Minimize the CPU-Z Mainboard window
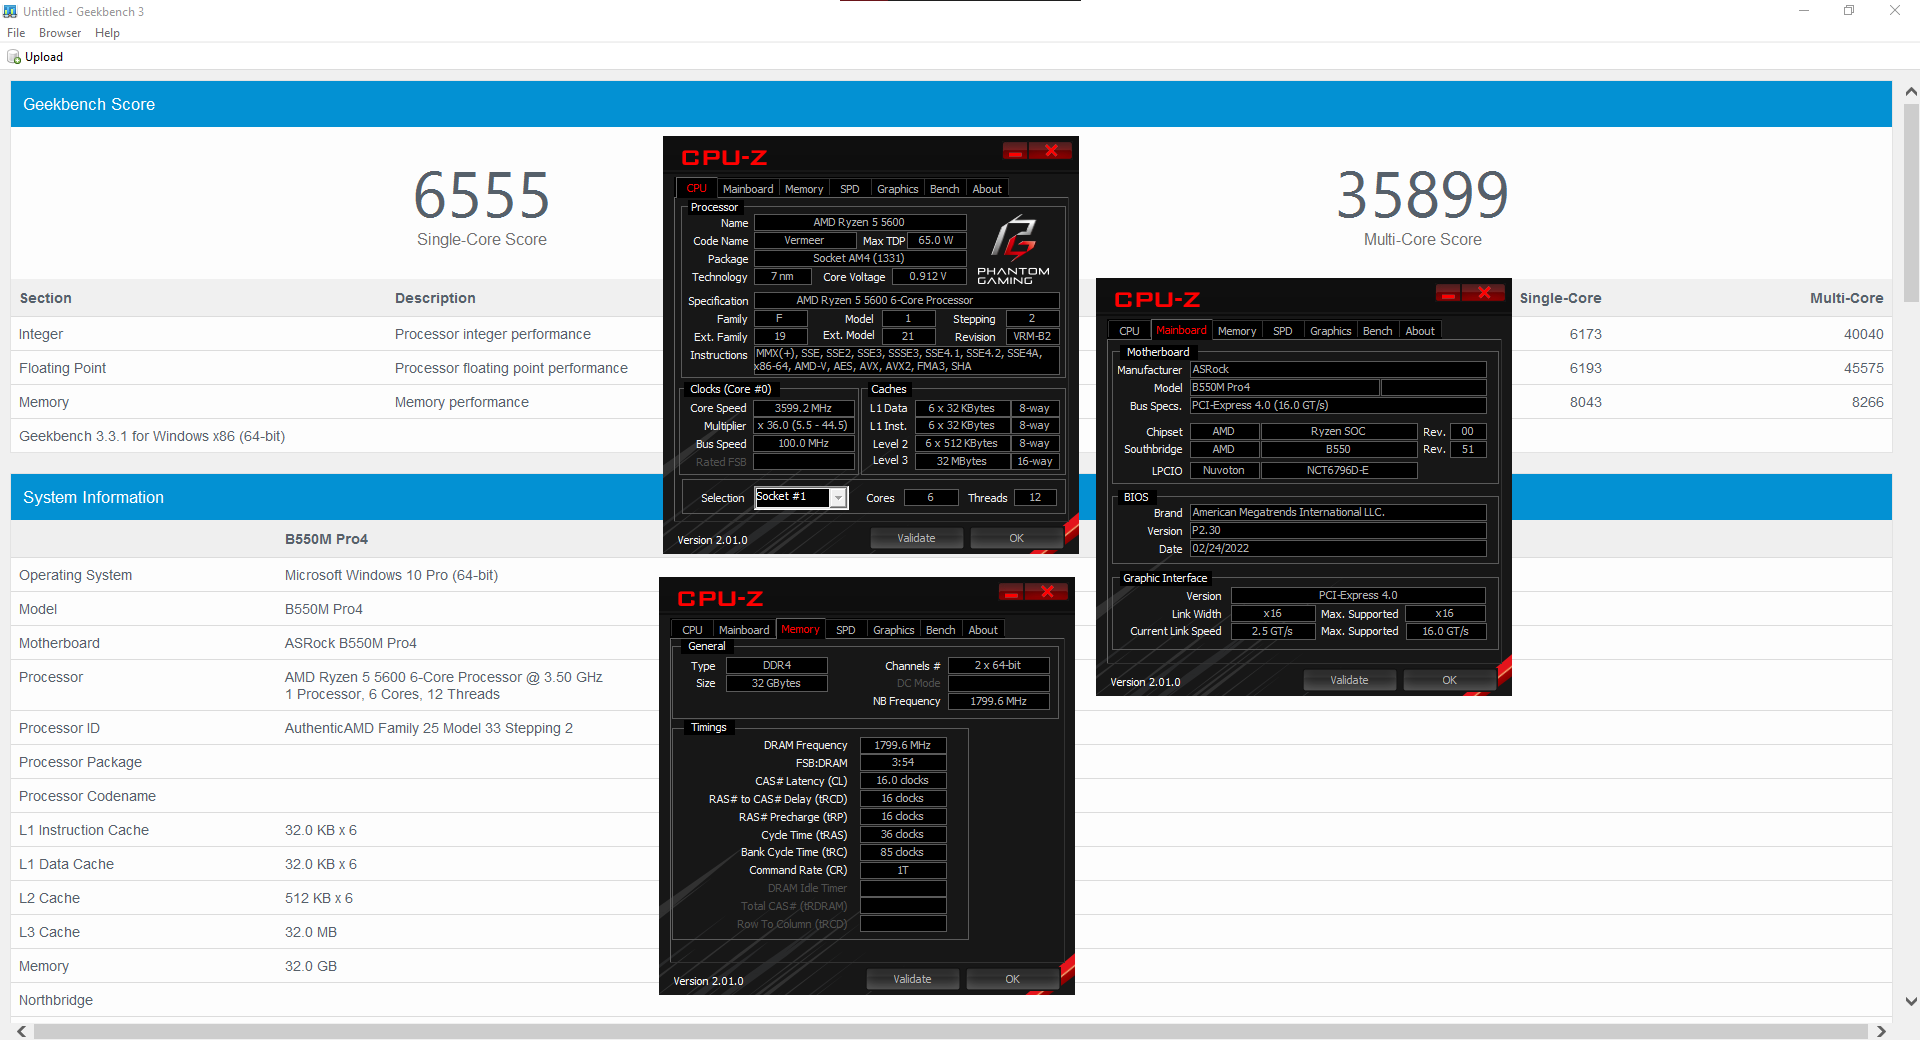The height and width of the screenshot is (1040, 1920). [1448, 293]
